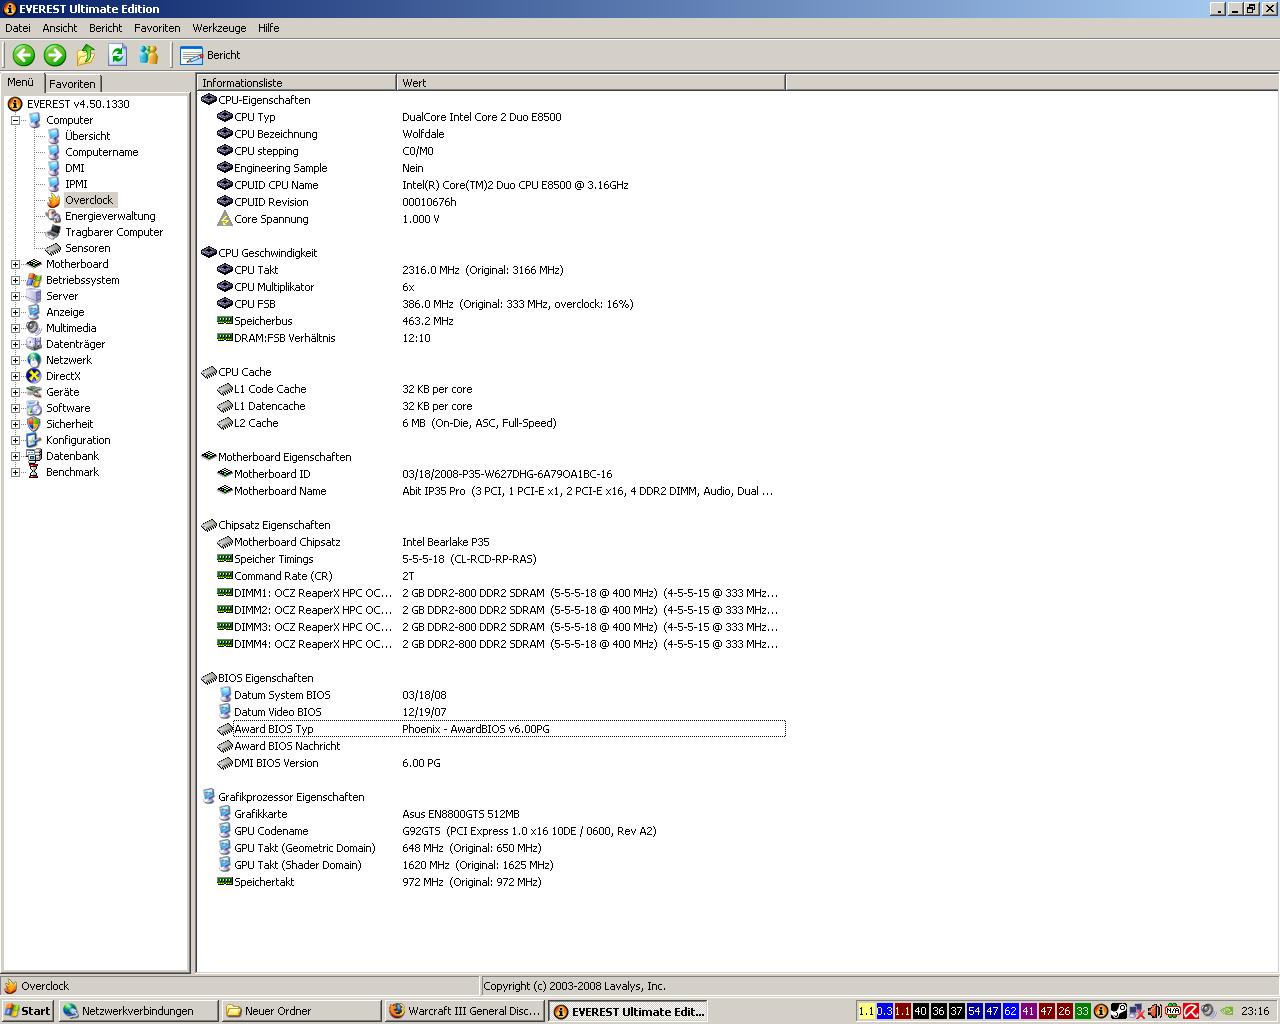The height and width of the screenshot is (1024, 1280).
Task: Click yellow 1.1 sensor tray tile
Action: click(x=866, y=1011)
